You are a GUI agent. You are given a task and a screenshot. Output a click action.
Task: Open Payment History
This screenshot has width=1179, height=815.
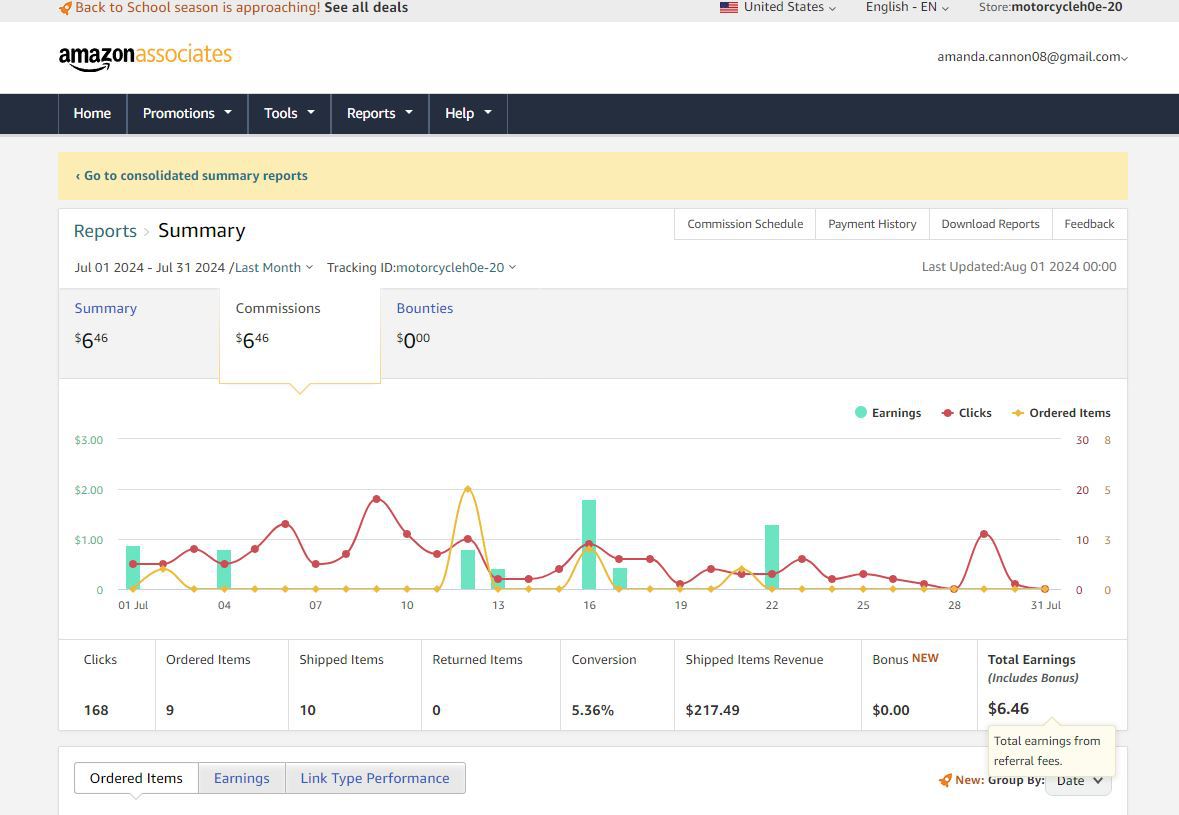tap(872, 224)
